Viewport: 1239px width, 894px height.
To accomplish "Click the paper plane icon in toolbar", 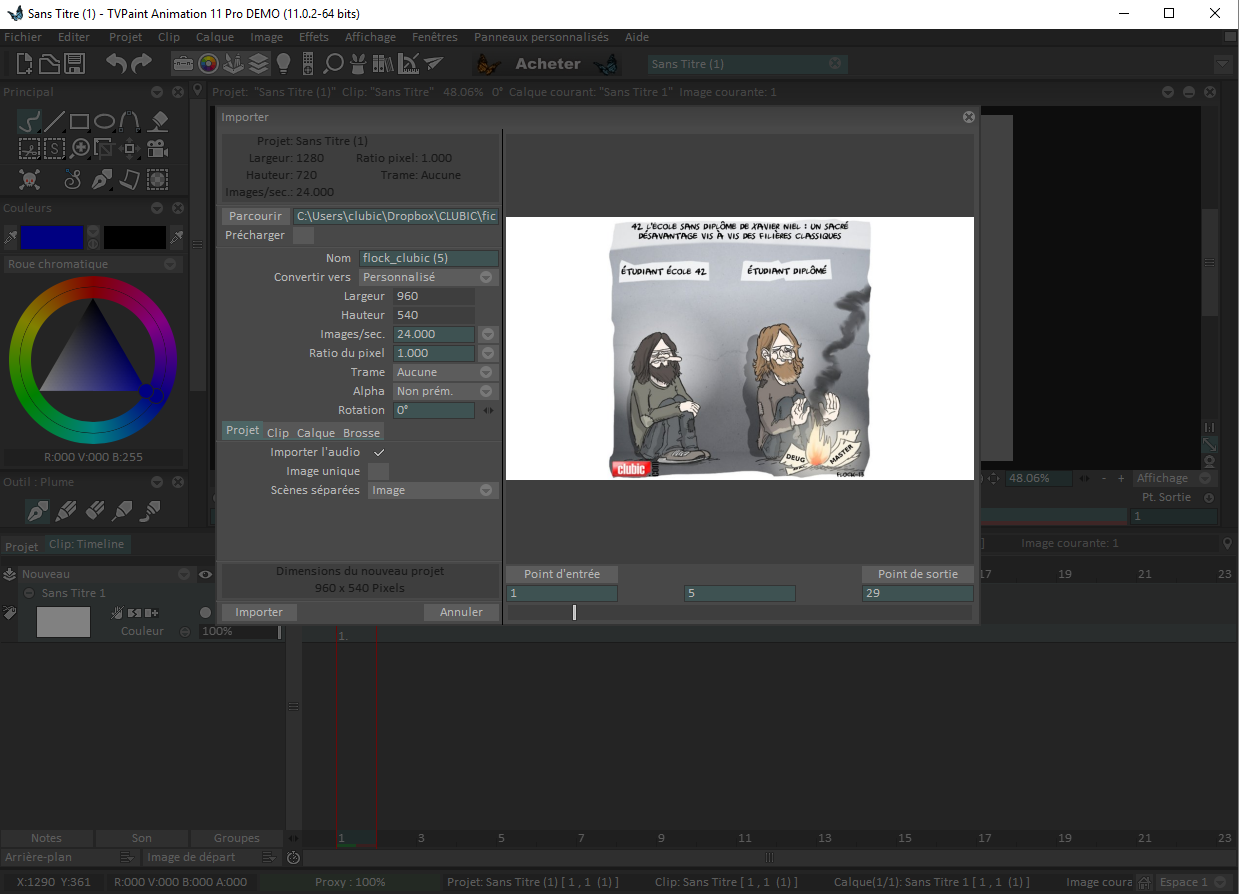I will click(x=433, y=64).
